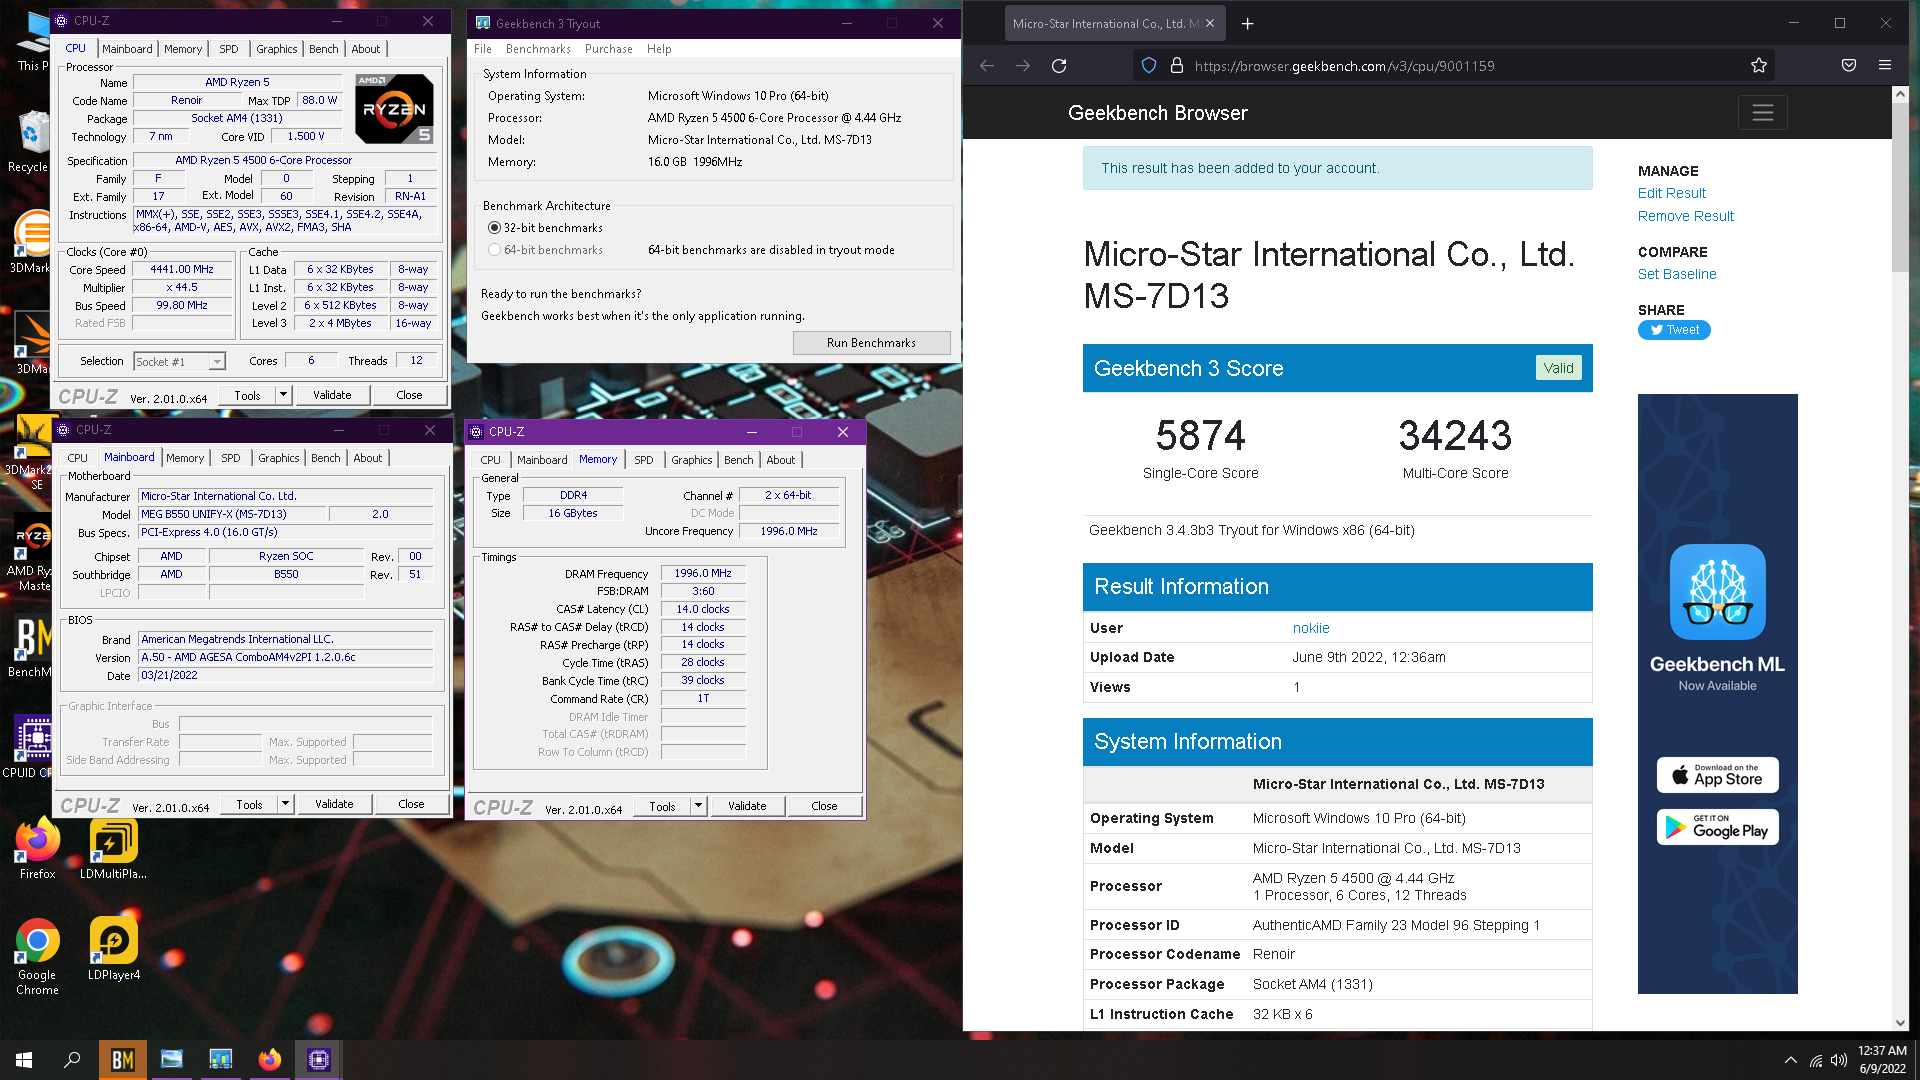Open Memory tab in top CPU-Z window

pyautogui.click(x=183, y=49)
